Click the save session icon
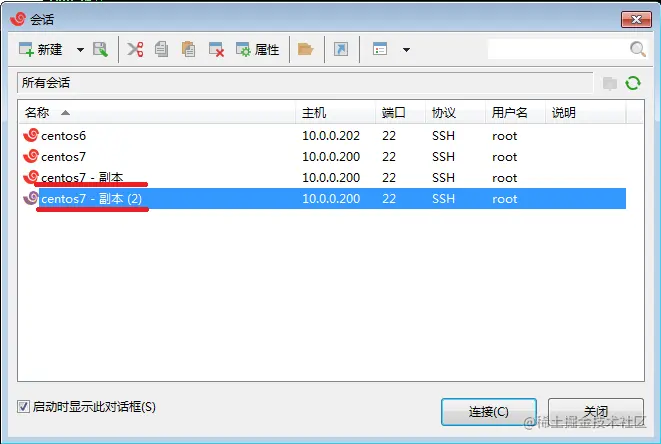Screen dimensions: 661x444 100,50
